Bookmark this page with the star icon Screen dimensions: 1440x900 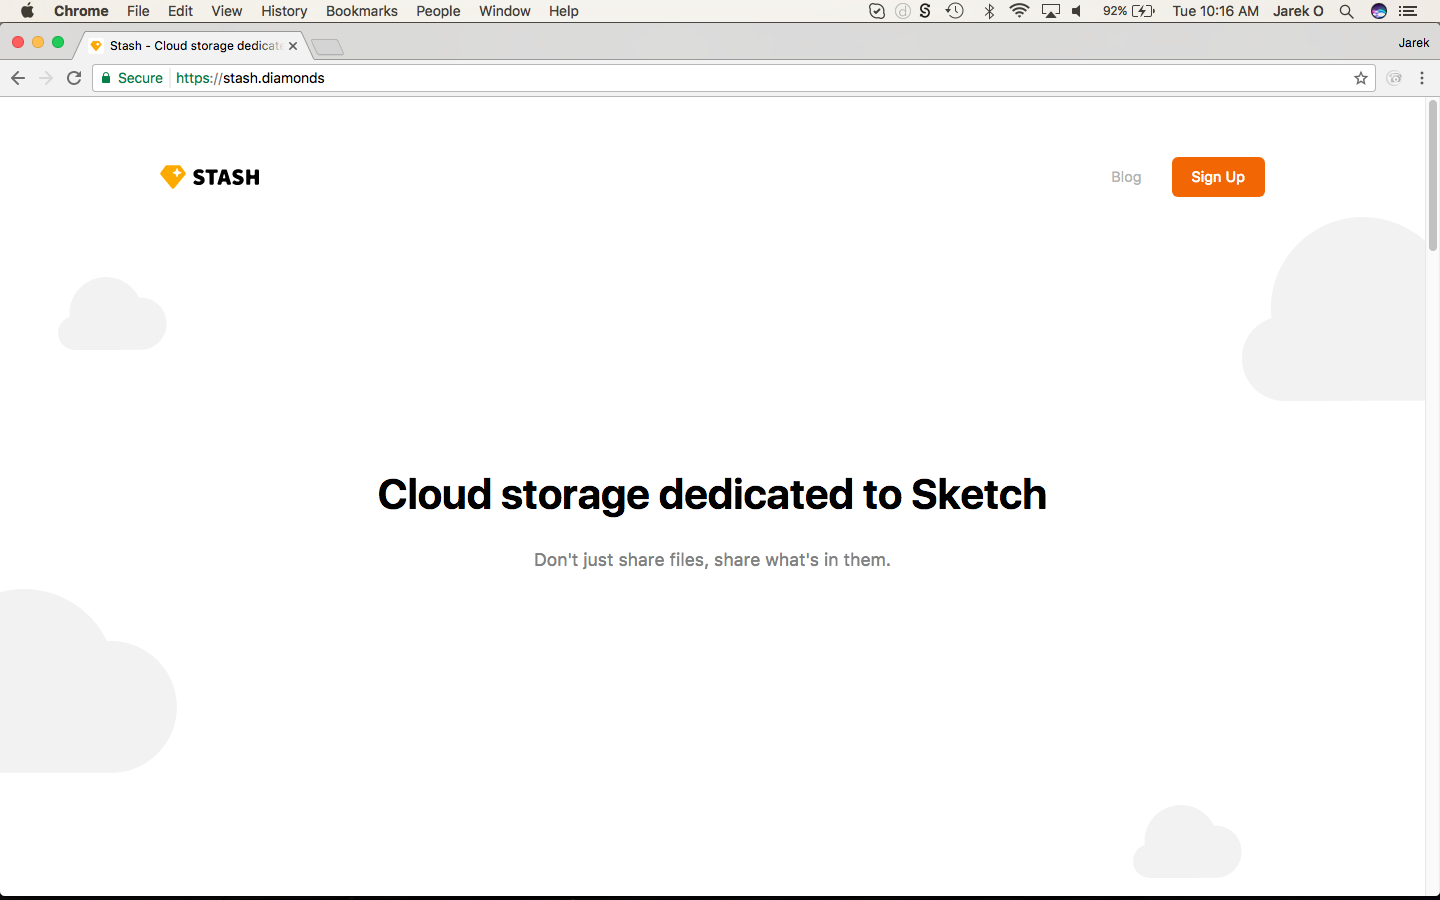(x=1360, y=78)
